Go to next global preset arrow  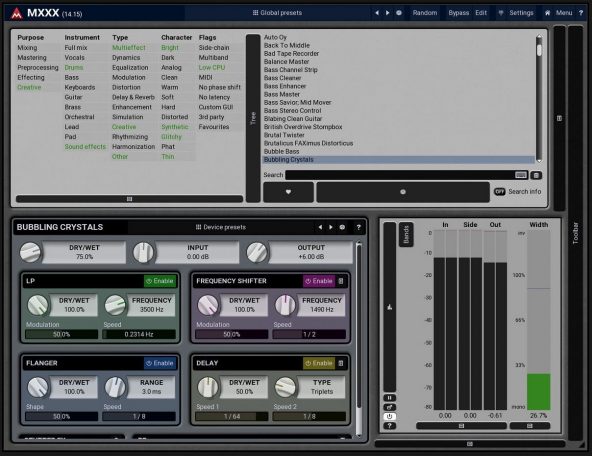[x=387, y=13]
